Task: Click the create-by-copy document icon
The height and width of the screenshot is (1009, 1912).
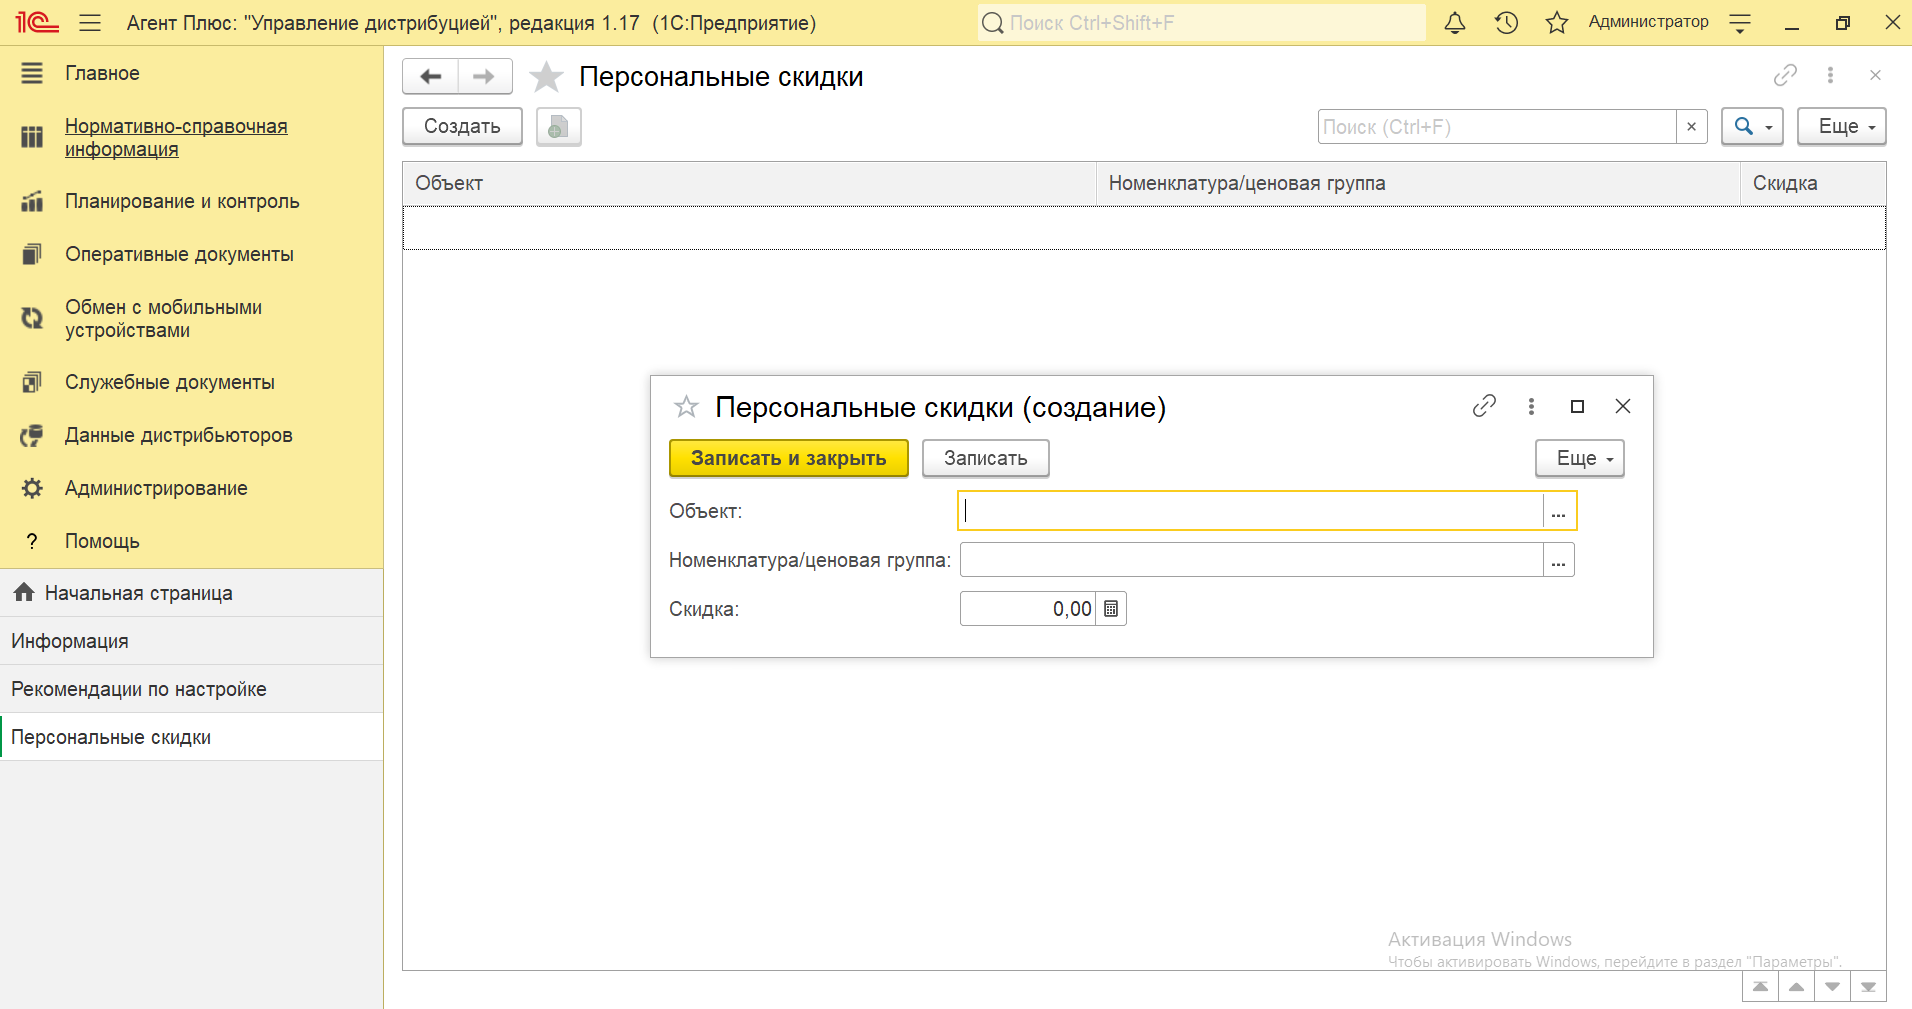Action: click(x=558, y=127)
